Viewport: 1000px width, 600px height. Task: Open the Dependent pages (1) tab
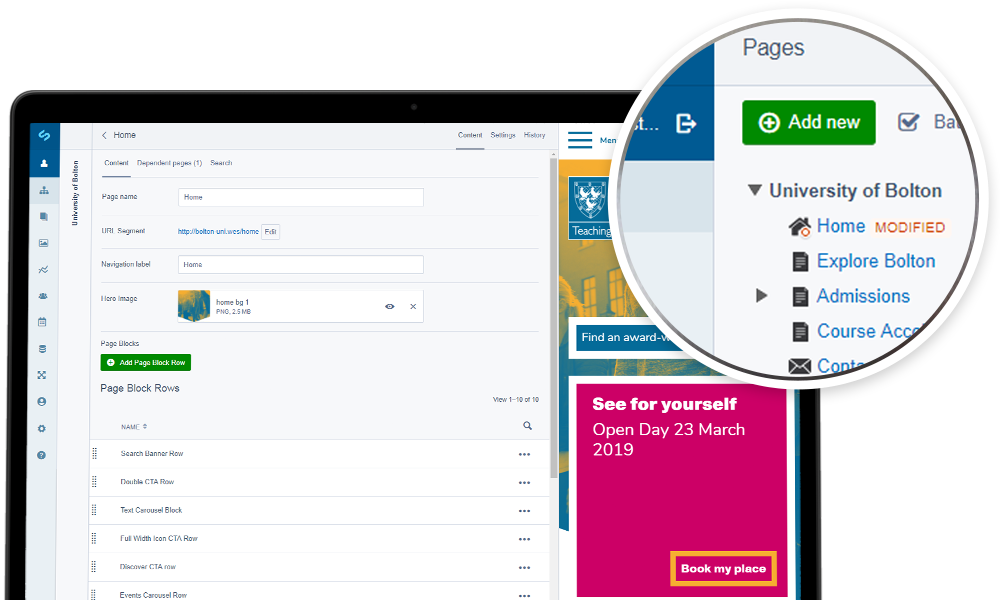point(169,163)
